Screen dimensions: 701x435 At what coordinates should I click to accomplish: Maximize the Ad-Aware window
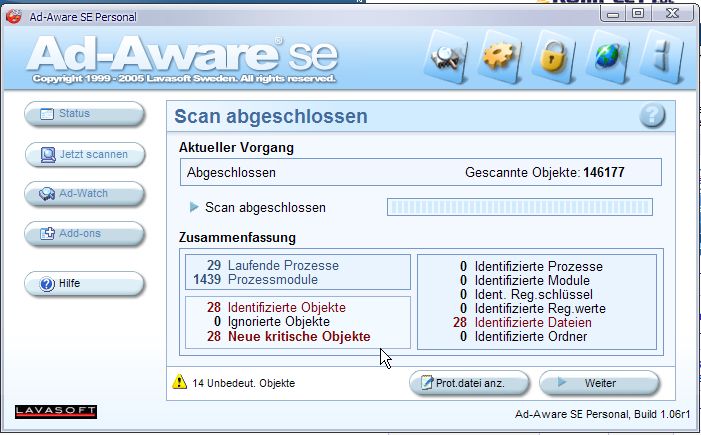(x=638, y=14)
